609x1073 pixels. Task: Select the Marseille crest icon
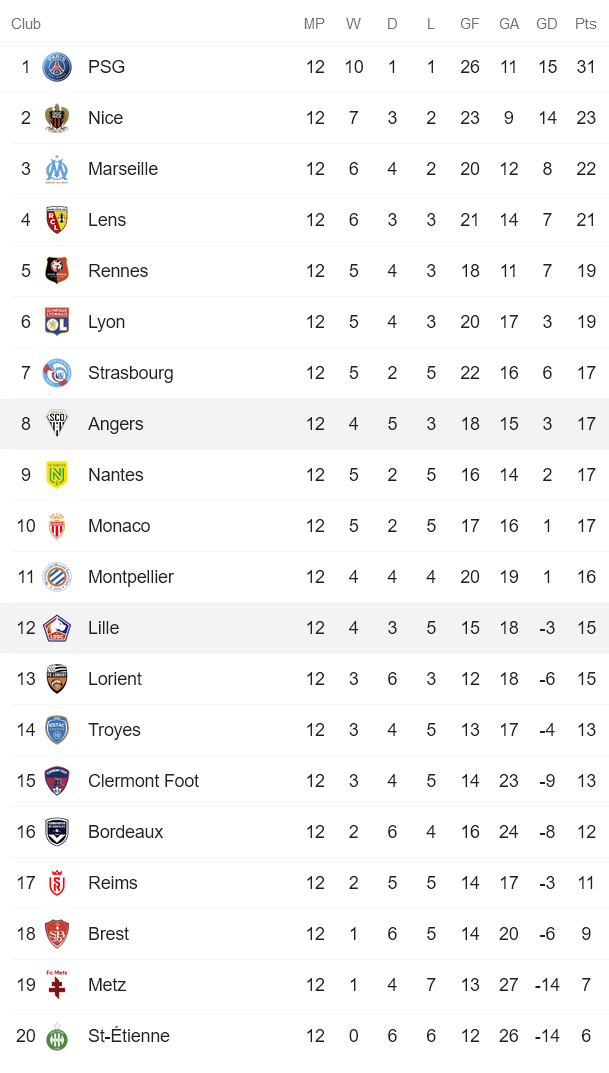[57, 169]
